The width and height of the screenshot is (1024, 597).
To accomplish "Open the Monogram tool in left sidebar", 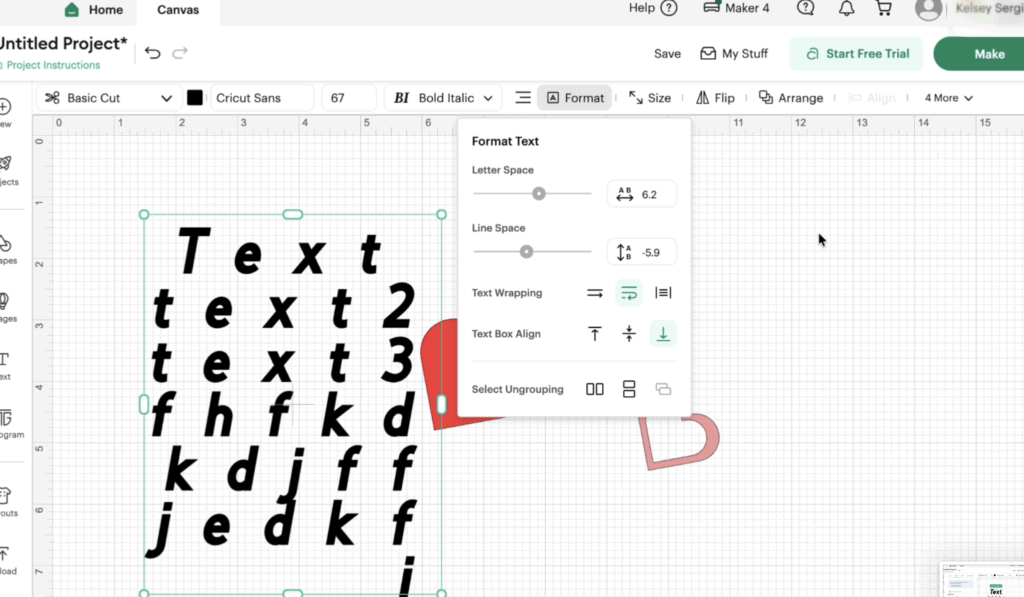I will tap(7, 424).
